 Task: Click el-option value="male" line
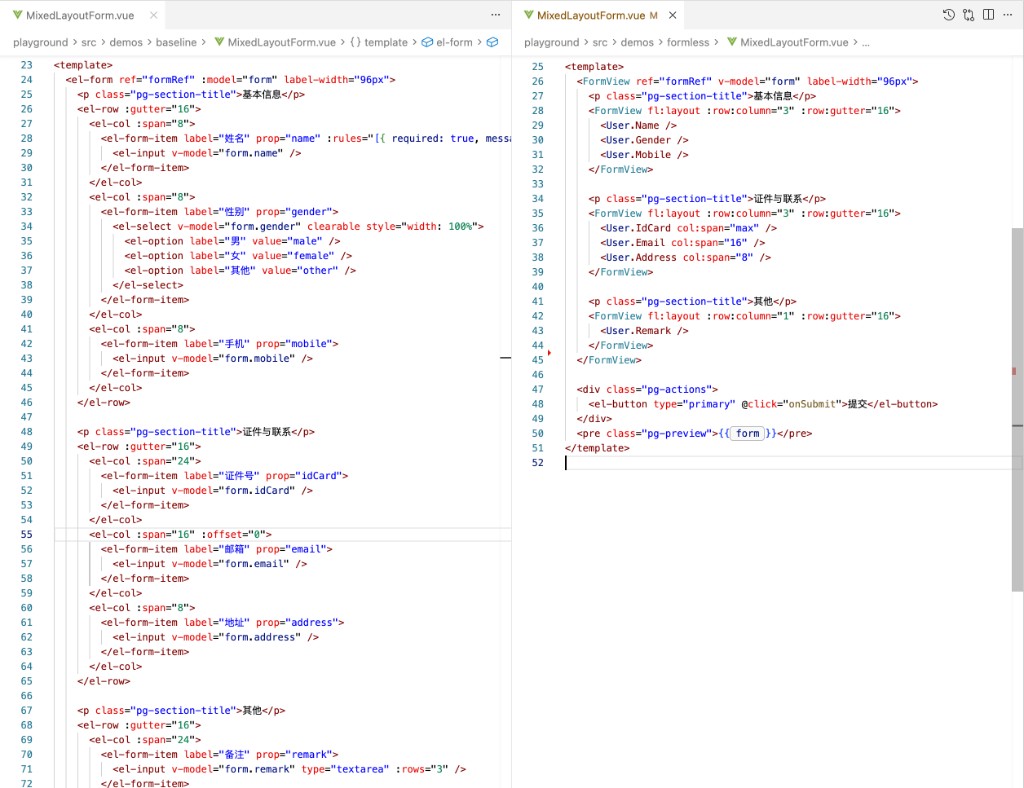click(x=232, y=241)
